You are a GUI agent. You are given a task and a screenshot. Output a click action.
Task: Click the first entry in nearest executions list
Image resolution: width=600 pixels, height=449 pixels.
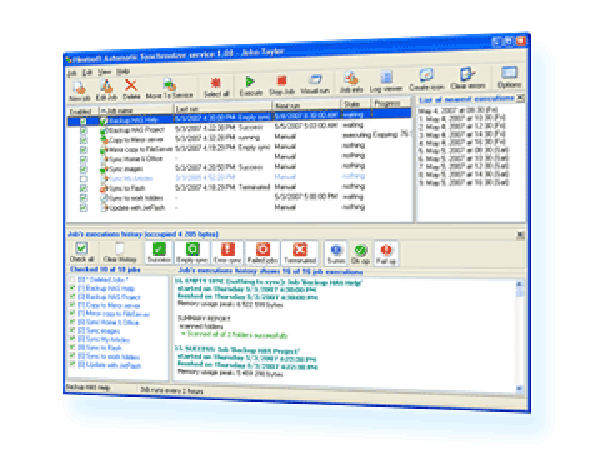click(x=458, y=111)
